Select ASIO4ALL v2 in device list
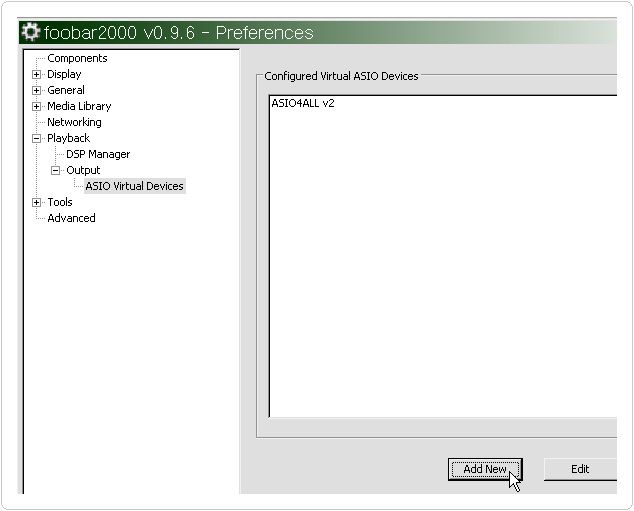 point(303,103)
